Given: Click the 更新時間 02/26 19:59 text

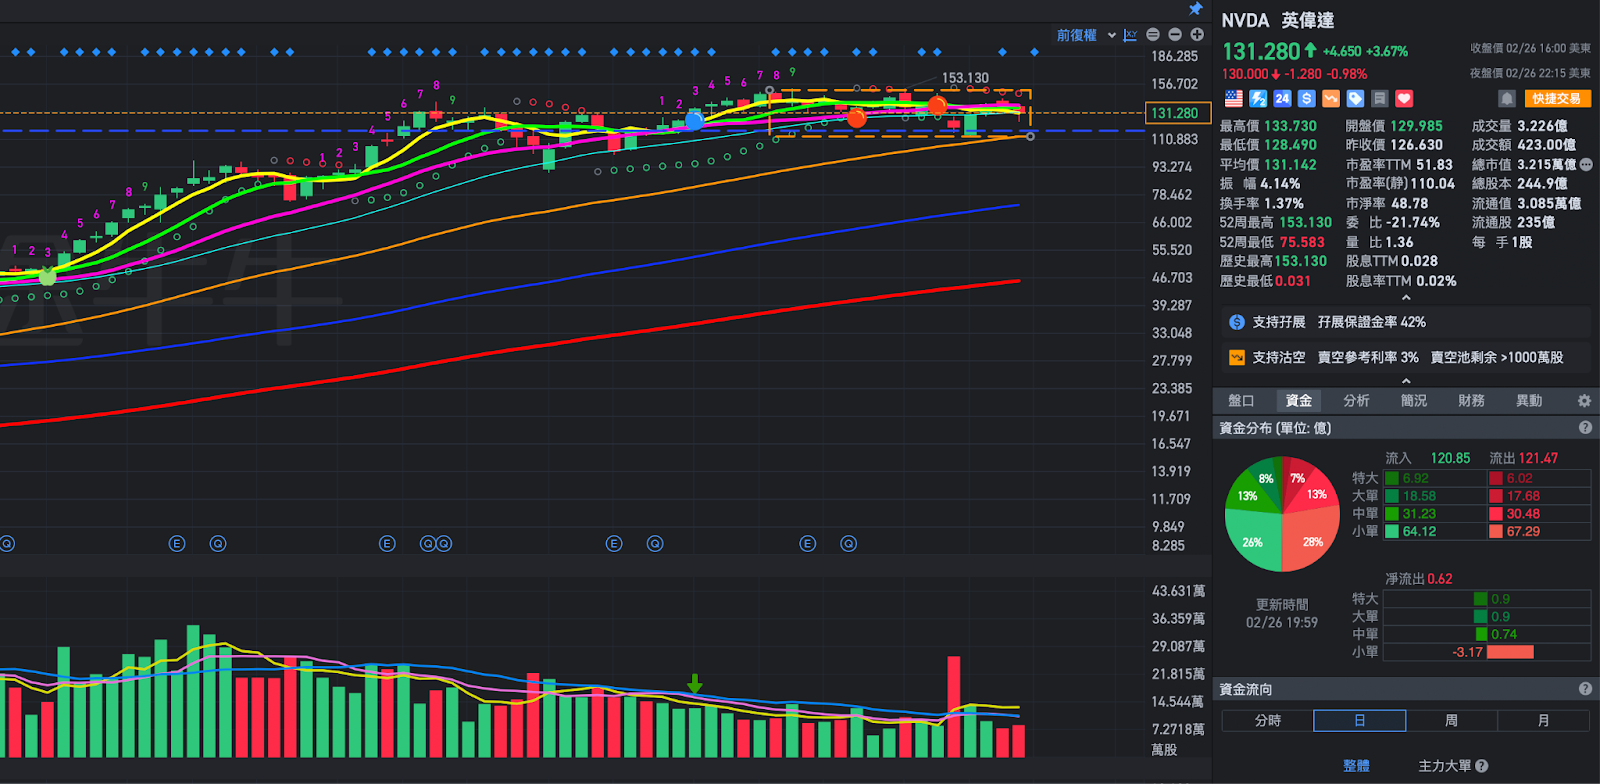Looking at the screenshot, I should [1282, 614].
